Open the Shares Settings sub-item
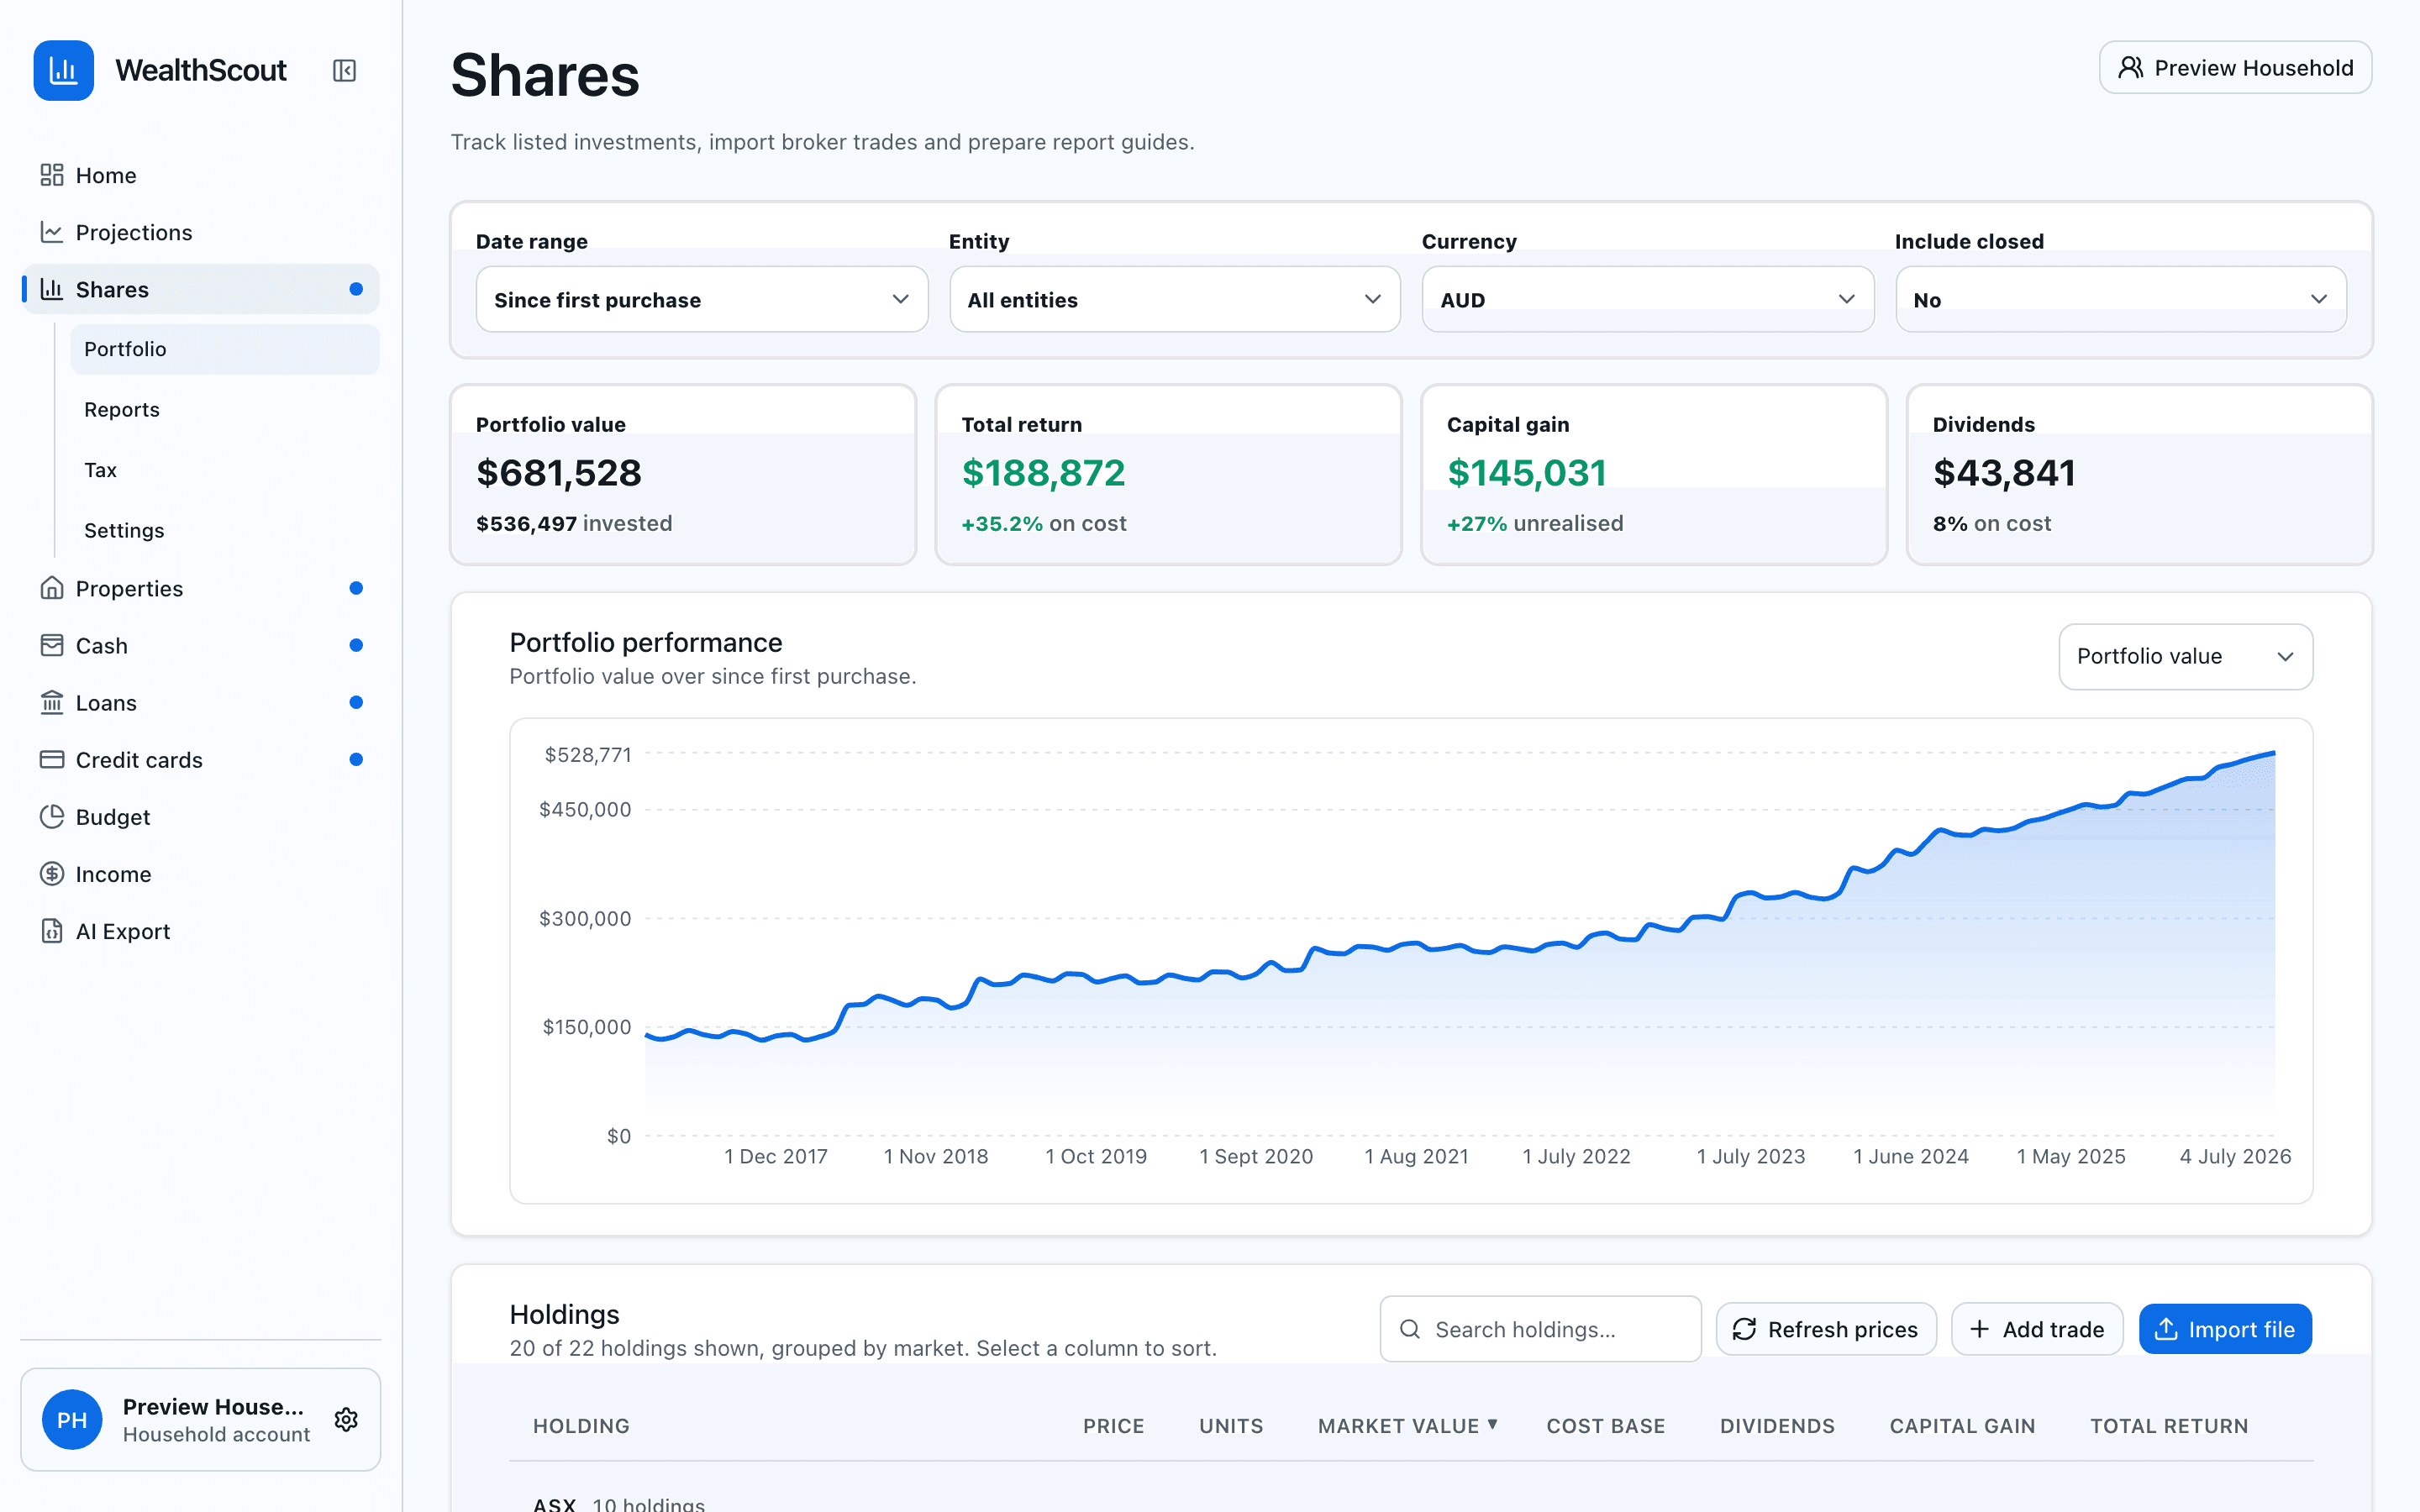Screen dimensions: 2420x1512 (225, 530)
